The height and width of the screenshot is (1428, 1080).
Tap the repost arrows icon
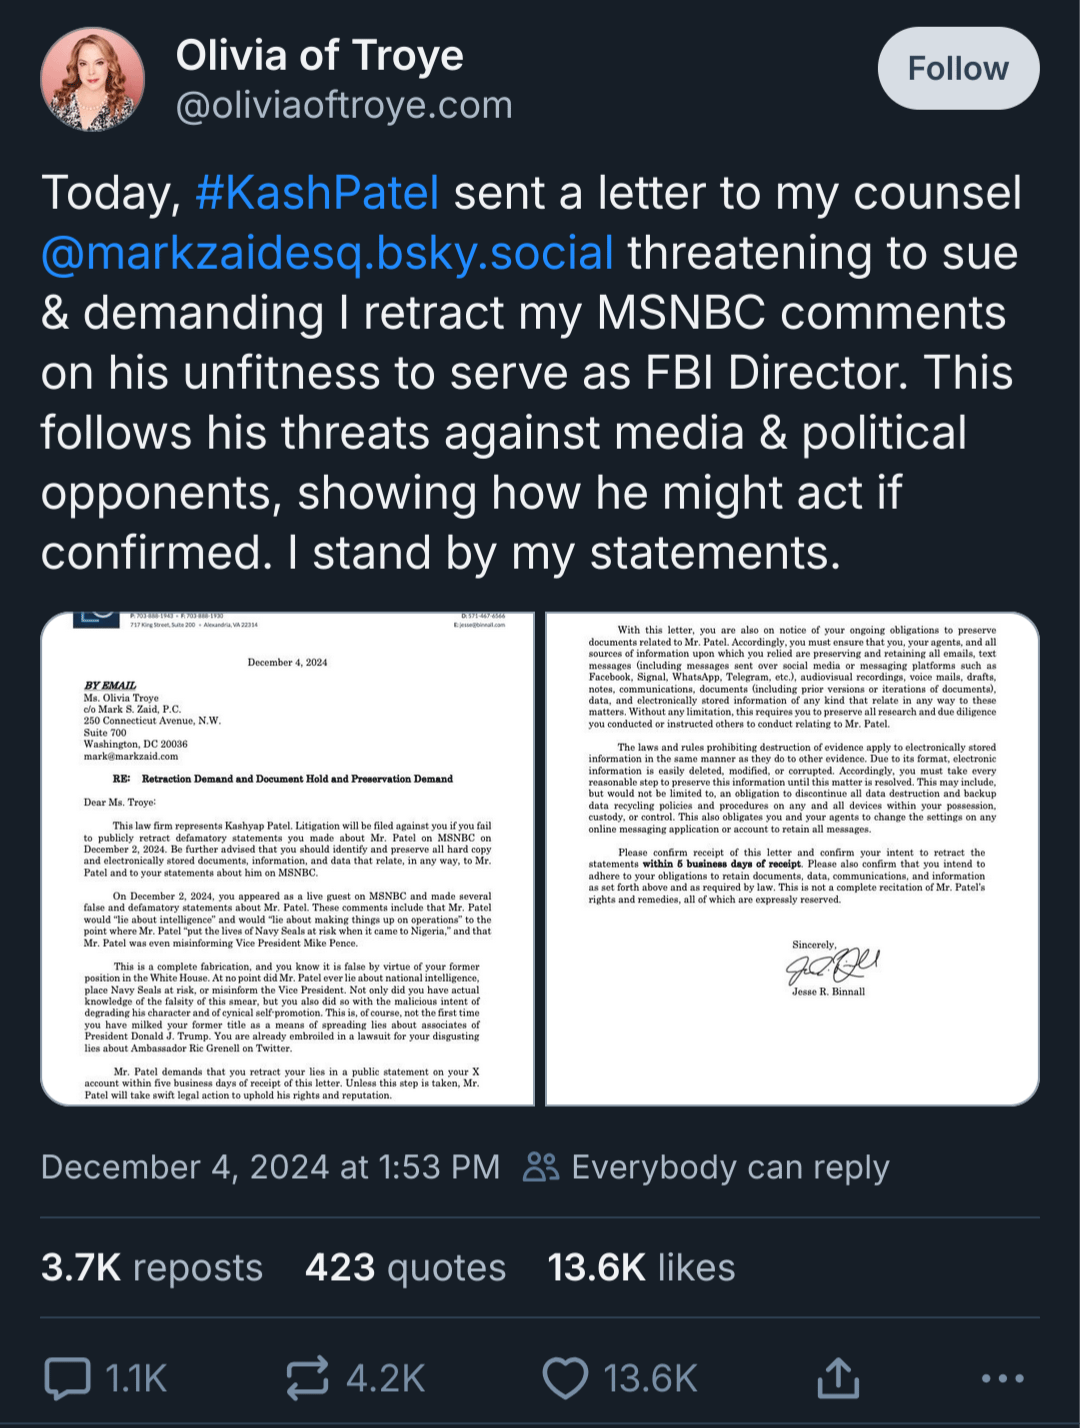[x=307, y=1378]
